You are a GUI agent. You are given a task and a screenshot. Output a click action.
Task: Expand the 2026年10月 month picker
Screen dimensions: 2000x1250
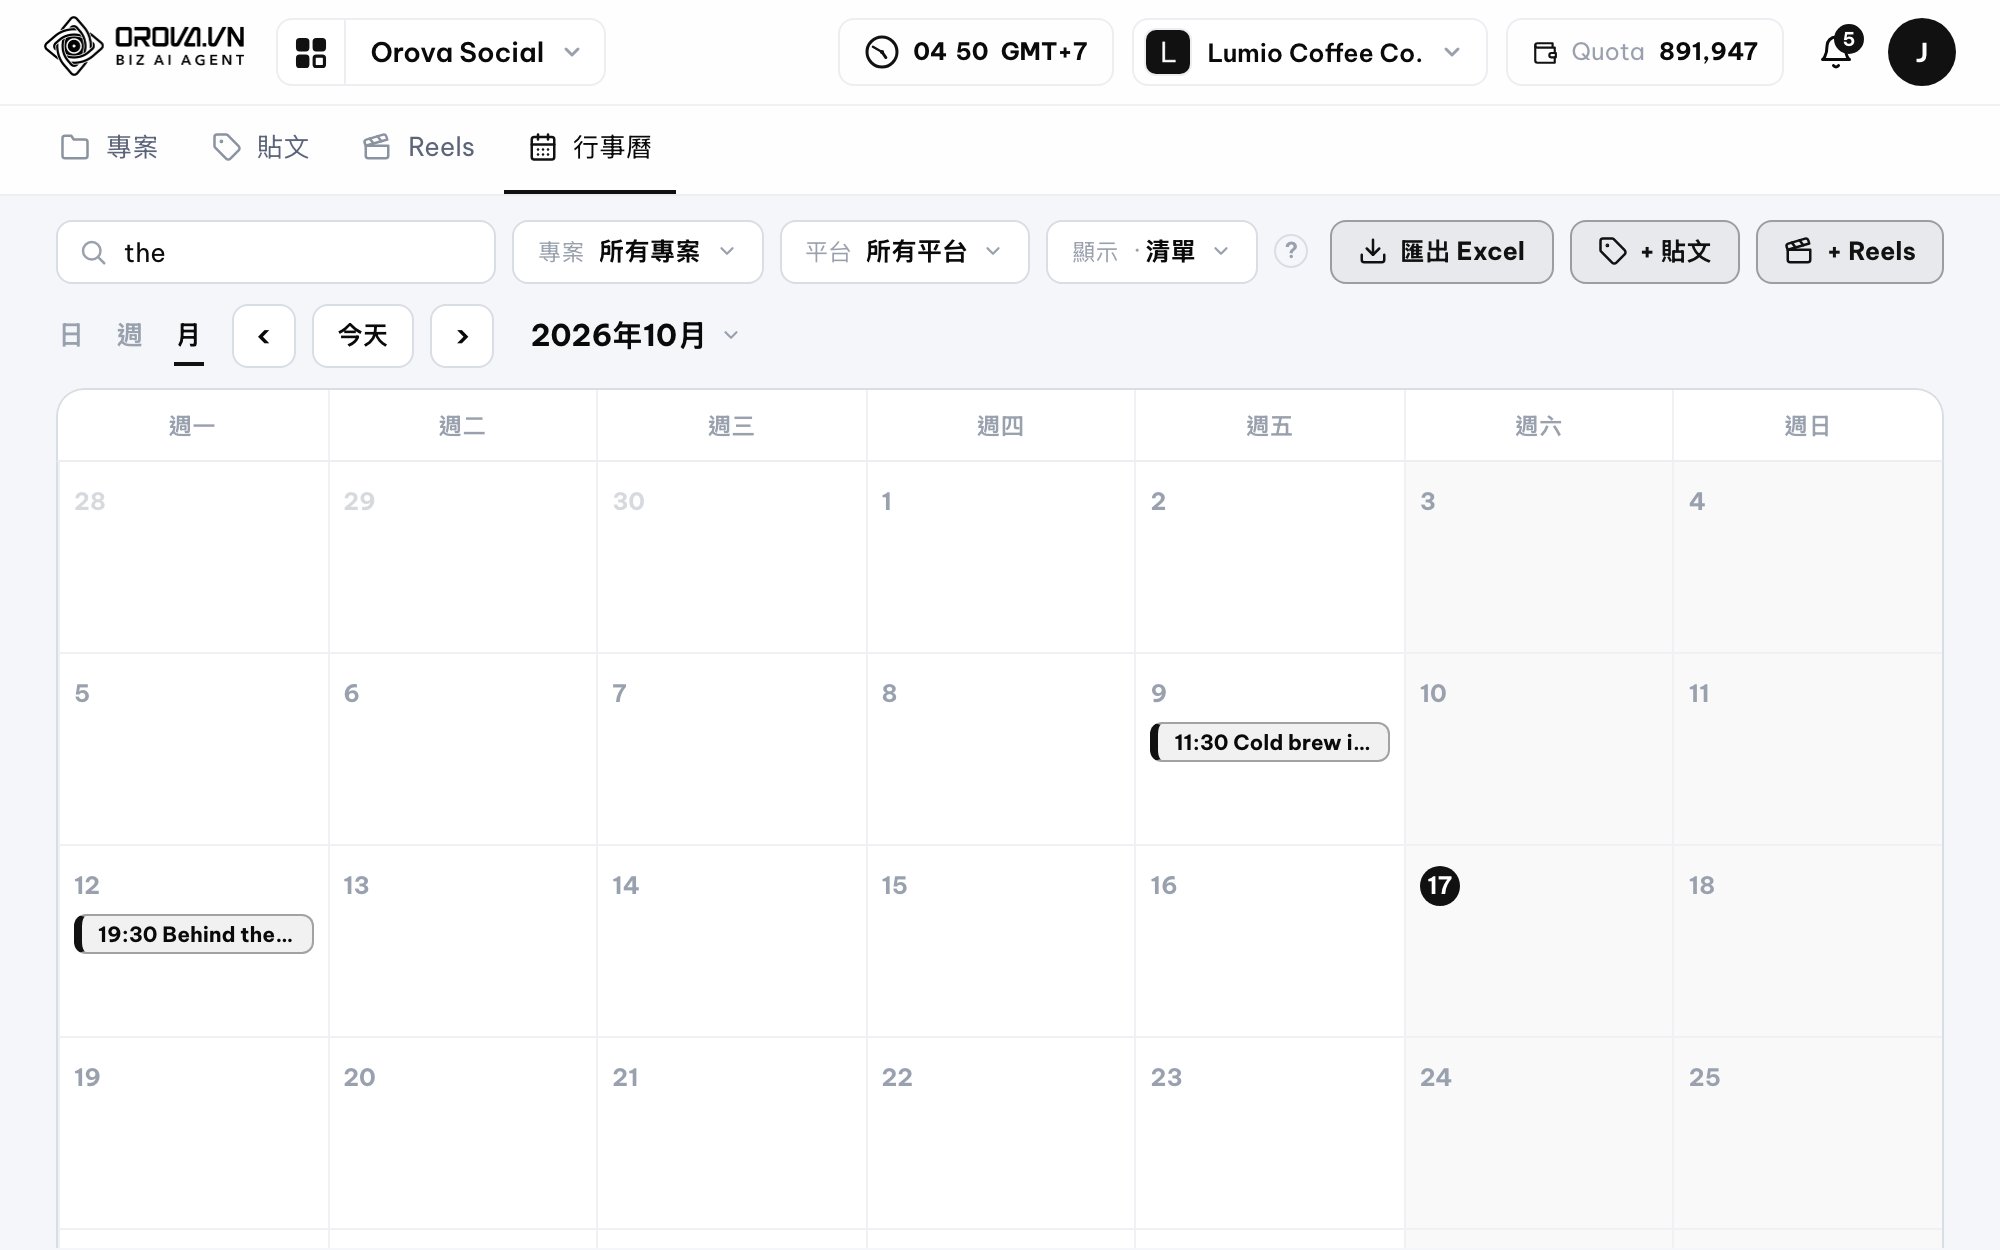(635, 336)
